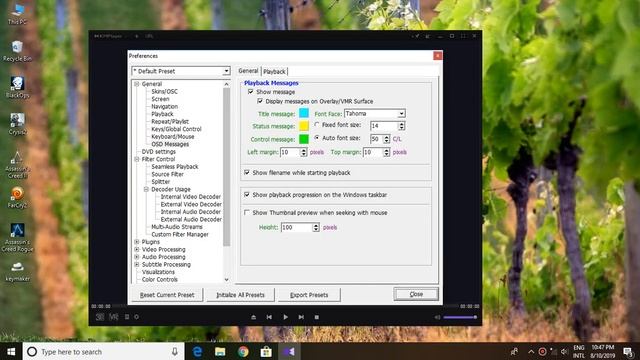Viewport: 640px width, 360px height.
Task: Open Microsoft Store from the taskbar
Action: [266, 351]
